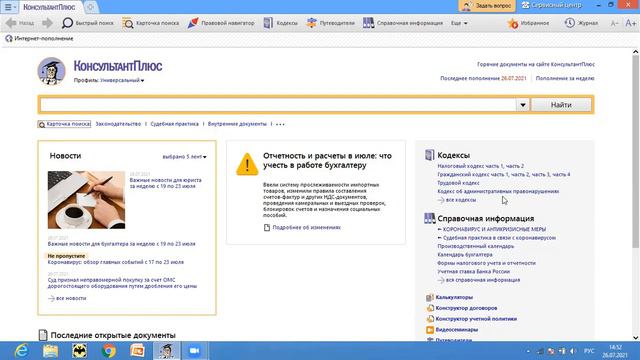Image resolution: width=640 pixels, height=360 pixels.
Task: Click the Задать вопрос button
Action: 487,6
